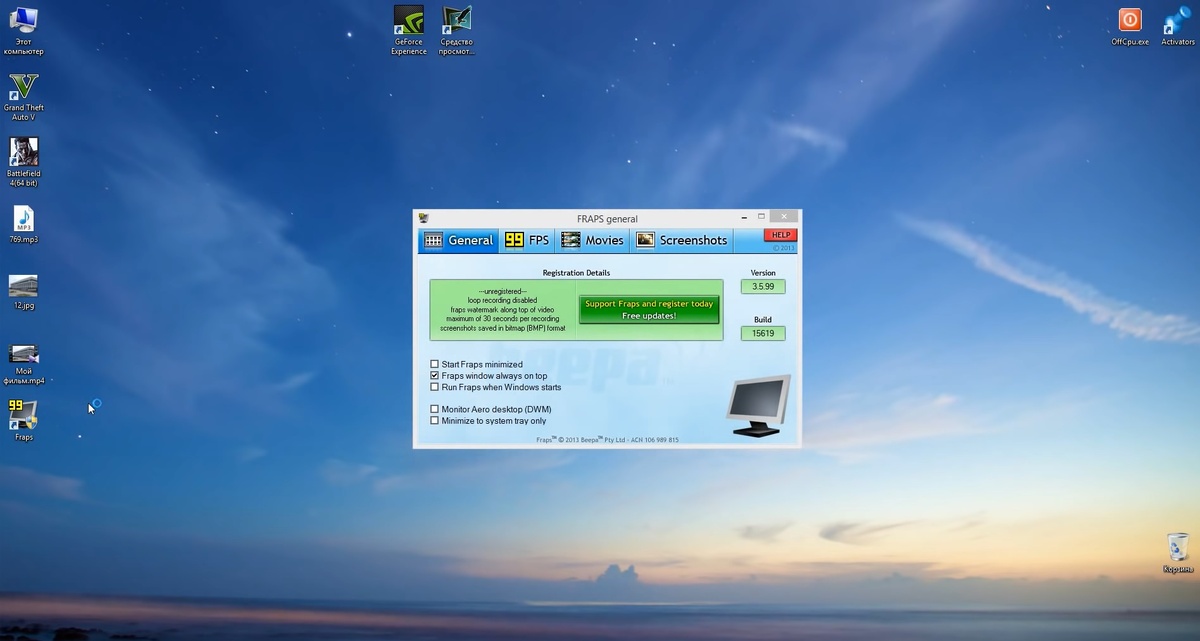Open the Screenshots tab

[x=682, y=240]
